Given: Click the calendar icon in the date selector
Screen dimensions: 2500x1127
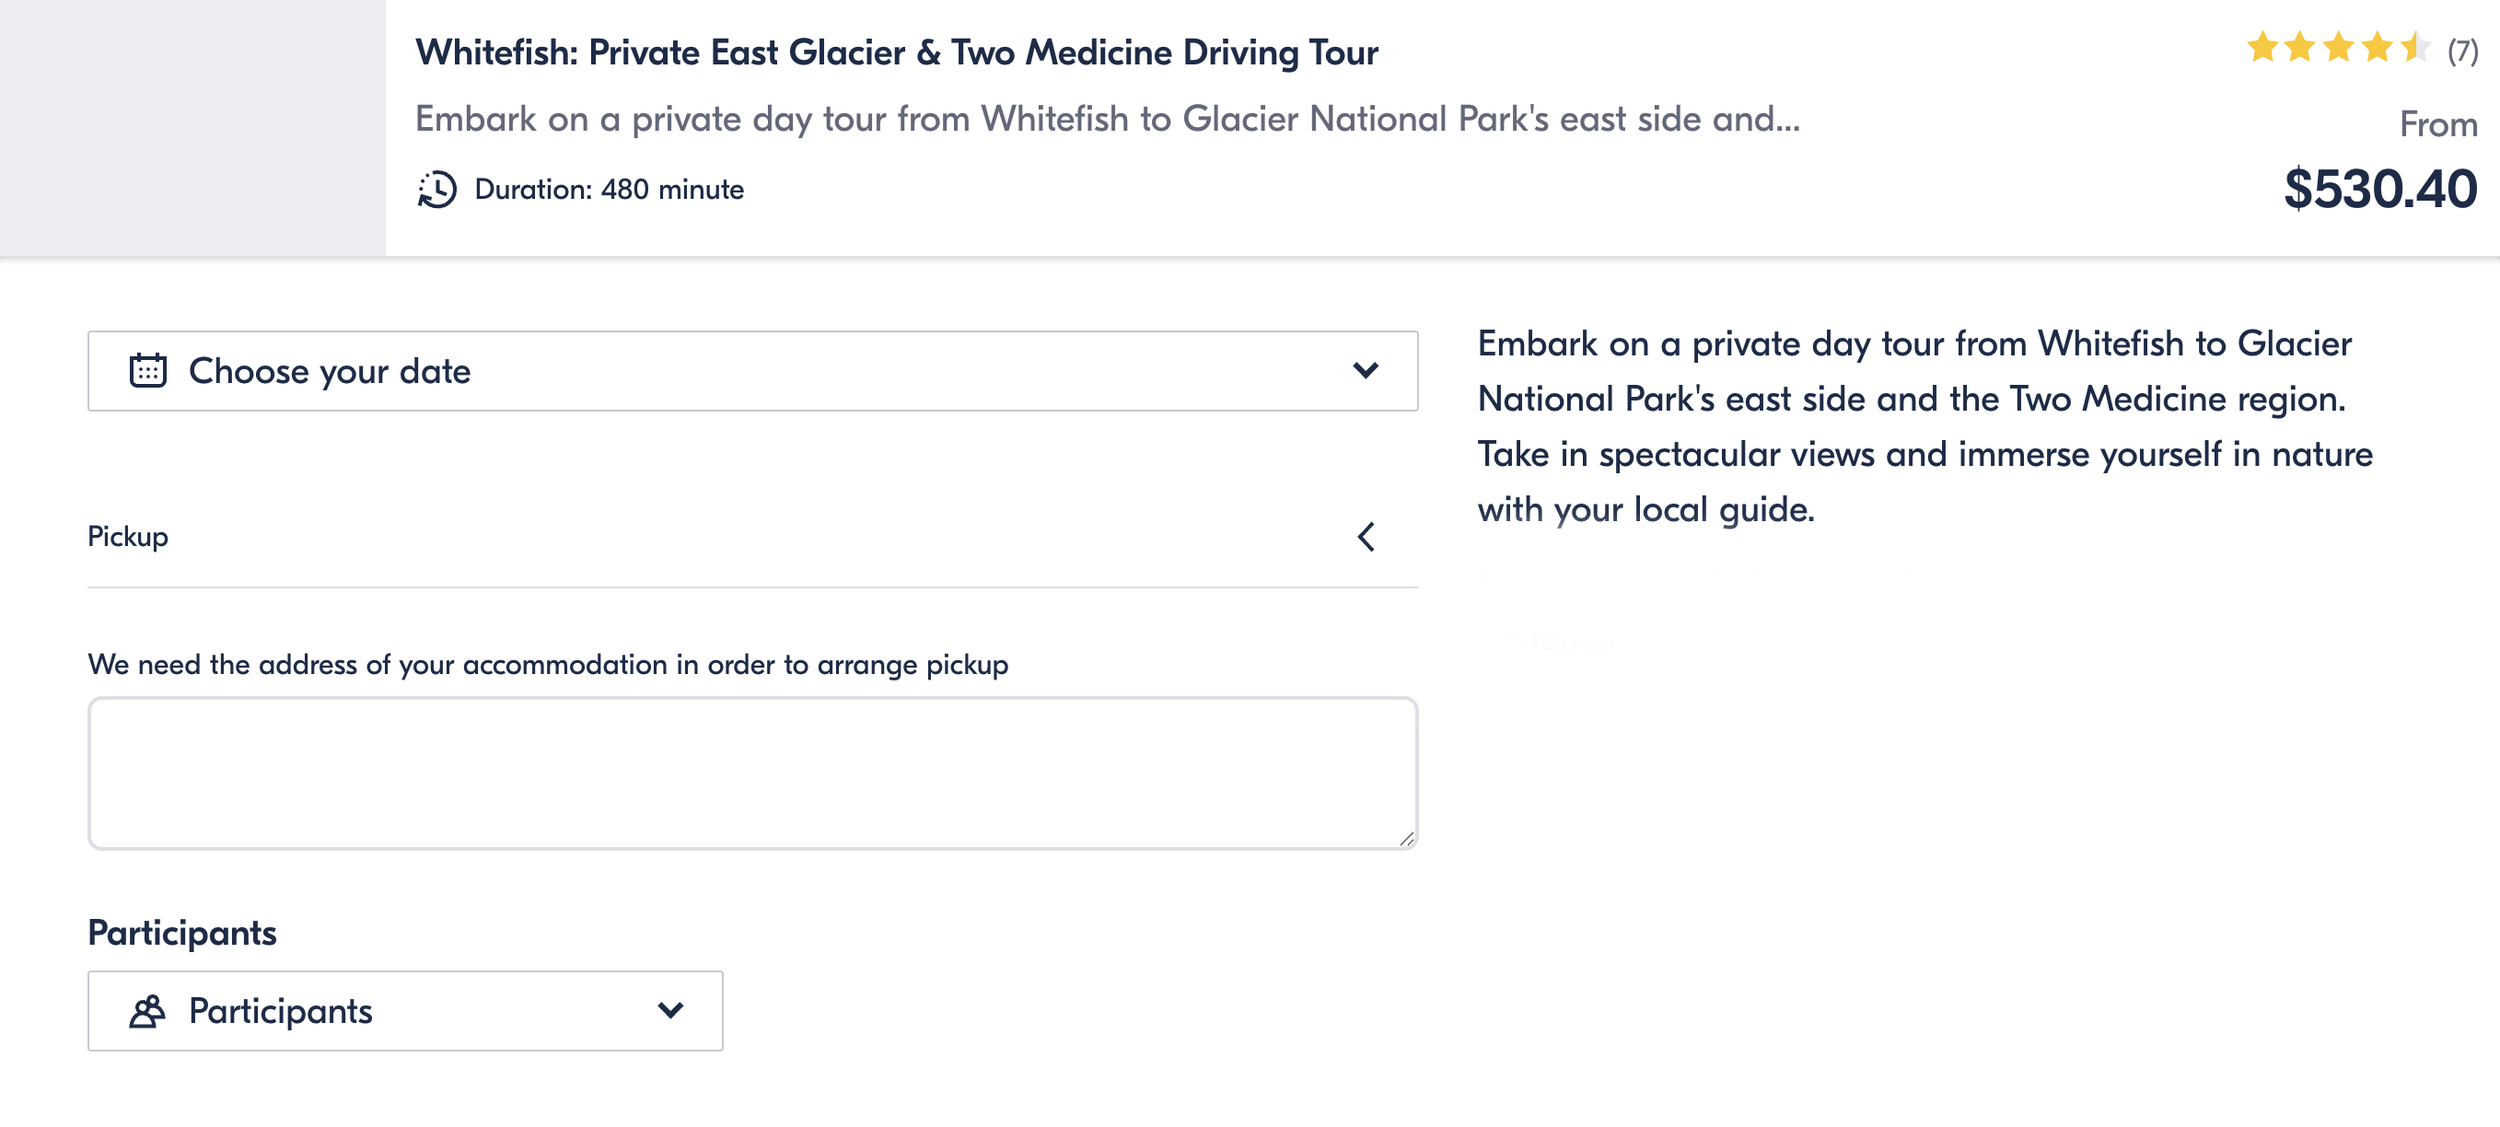Looking at the screenshot, I should pos(148,371).
